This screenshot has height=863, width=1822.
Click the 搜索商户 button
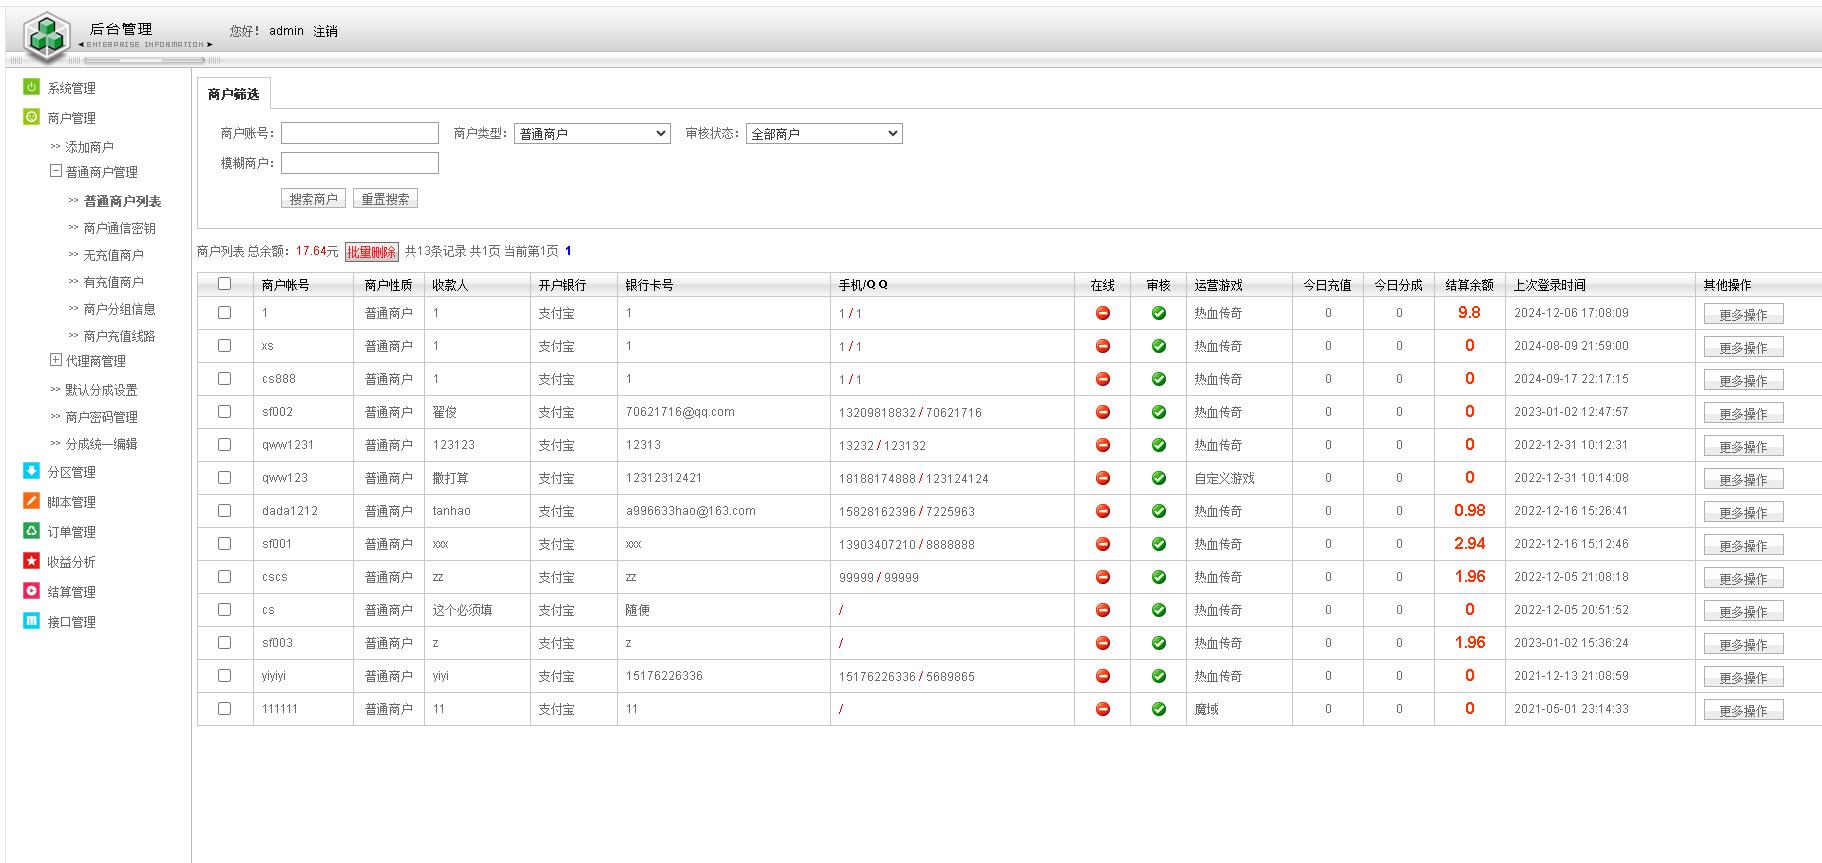pyautogui.click(x=313, y=199)
